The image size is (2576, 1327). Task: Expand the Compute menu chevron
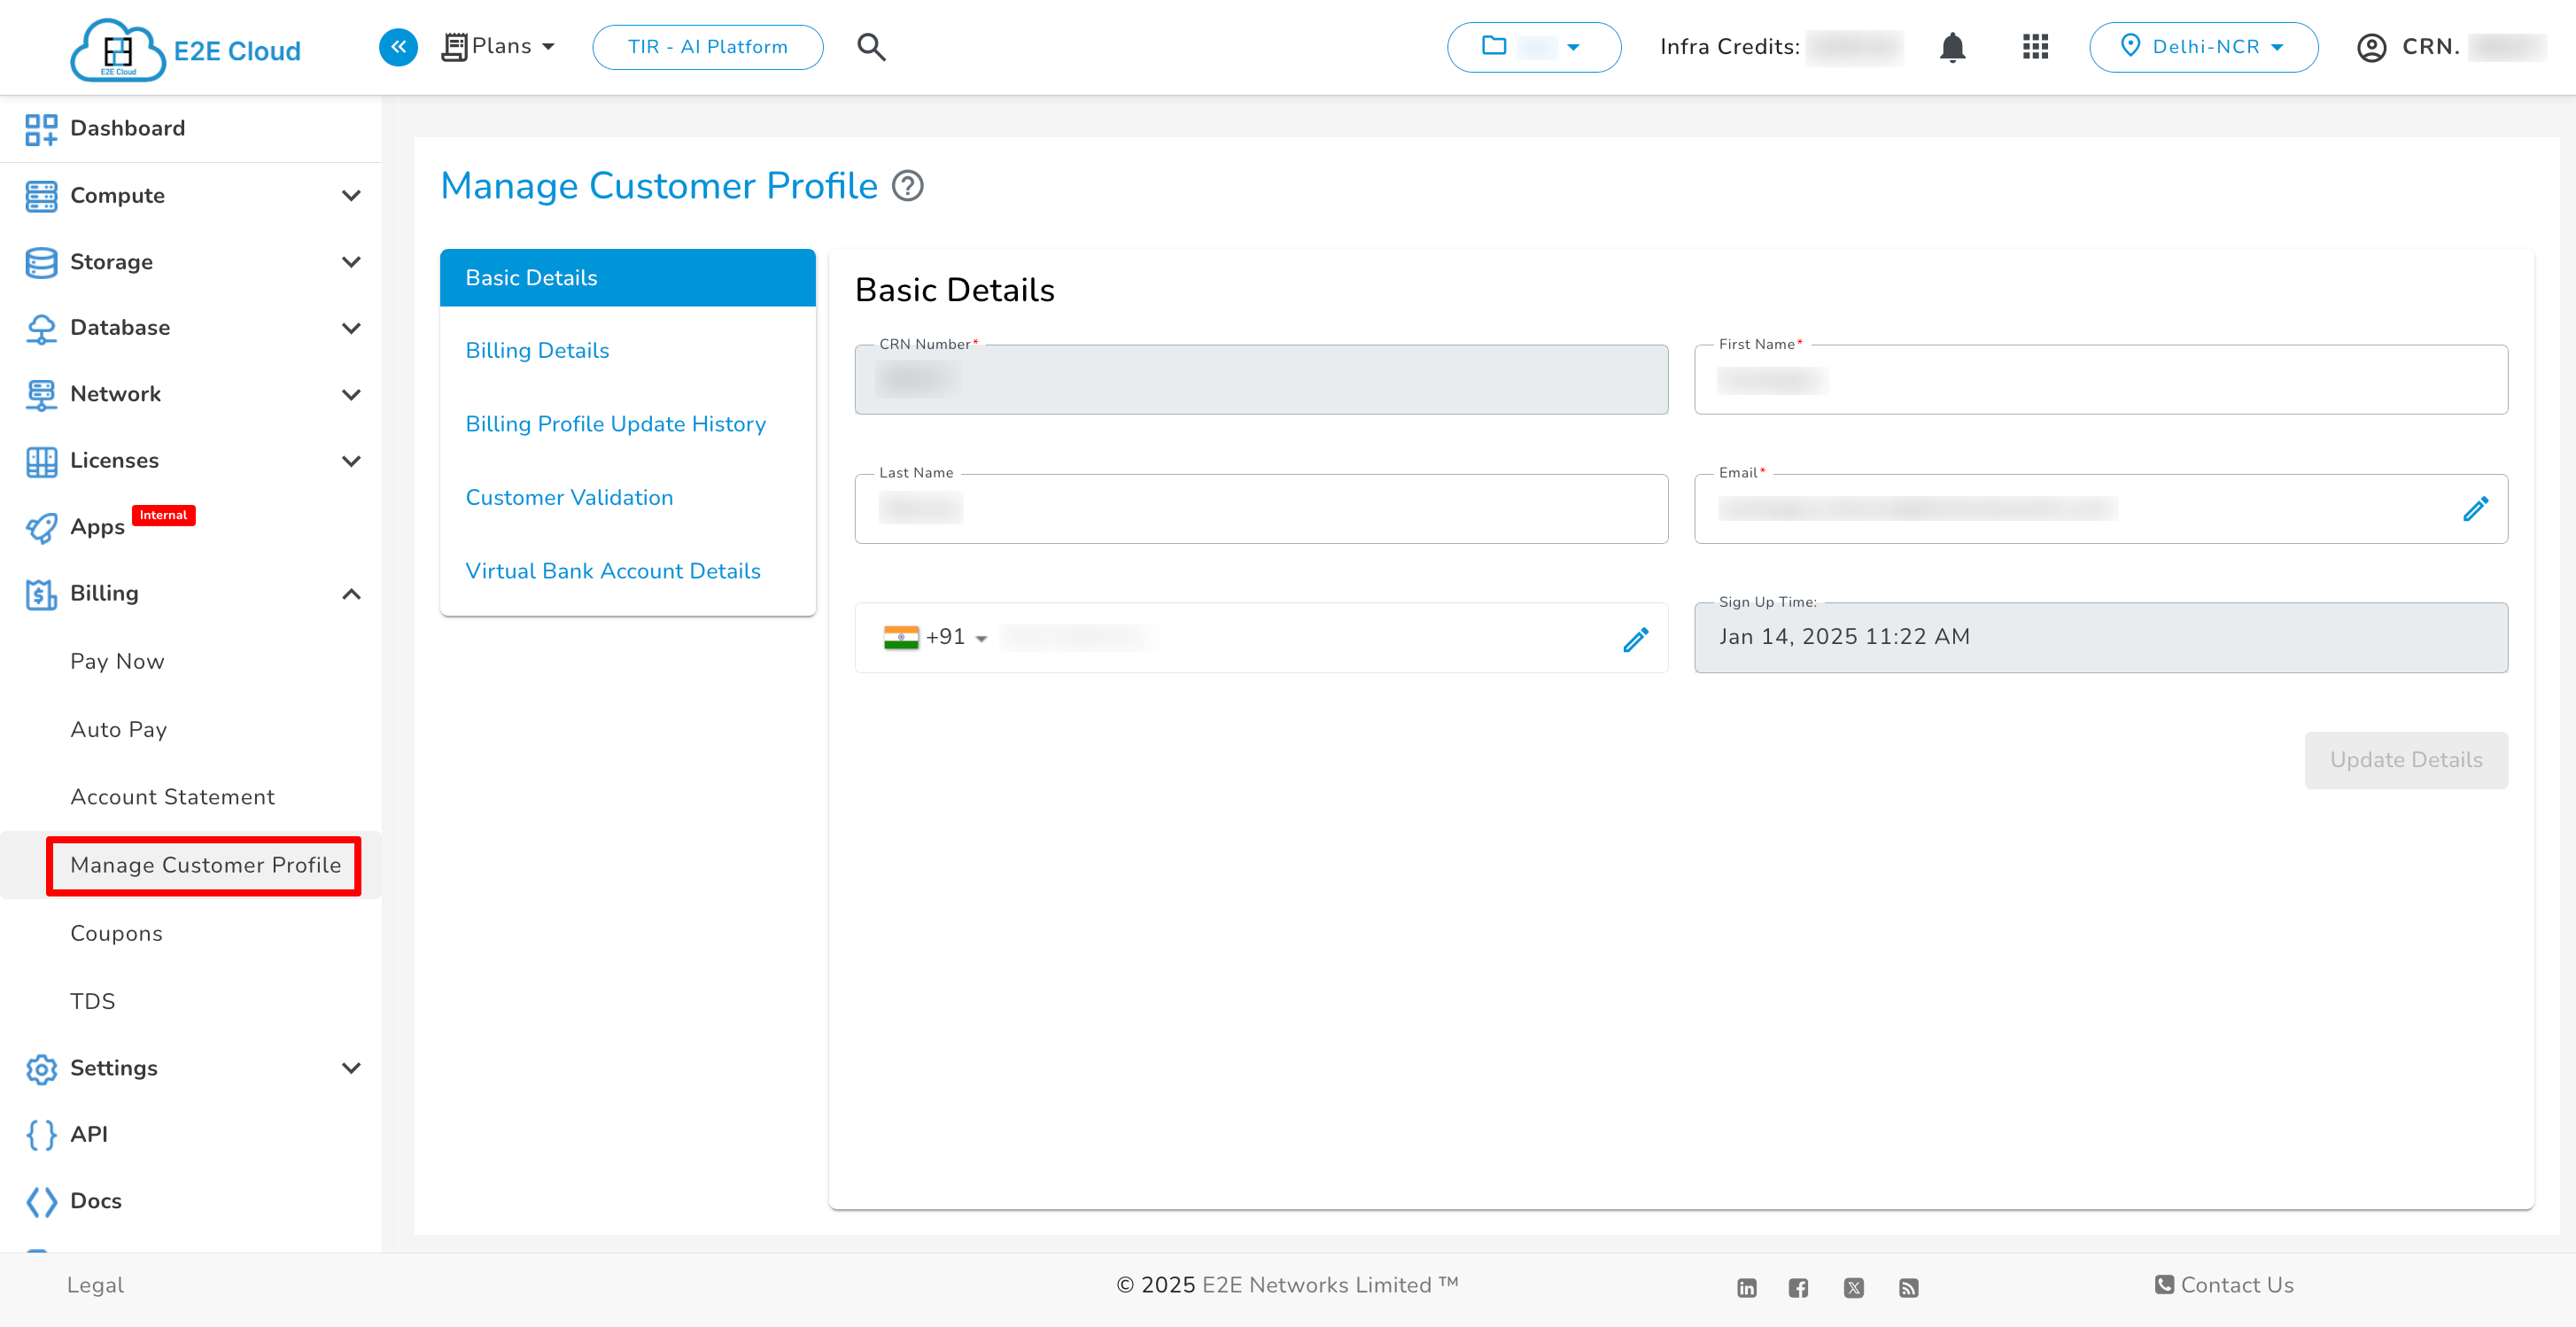click(x=351, y=196)
